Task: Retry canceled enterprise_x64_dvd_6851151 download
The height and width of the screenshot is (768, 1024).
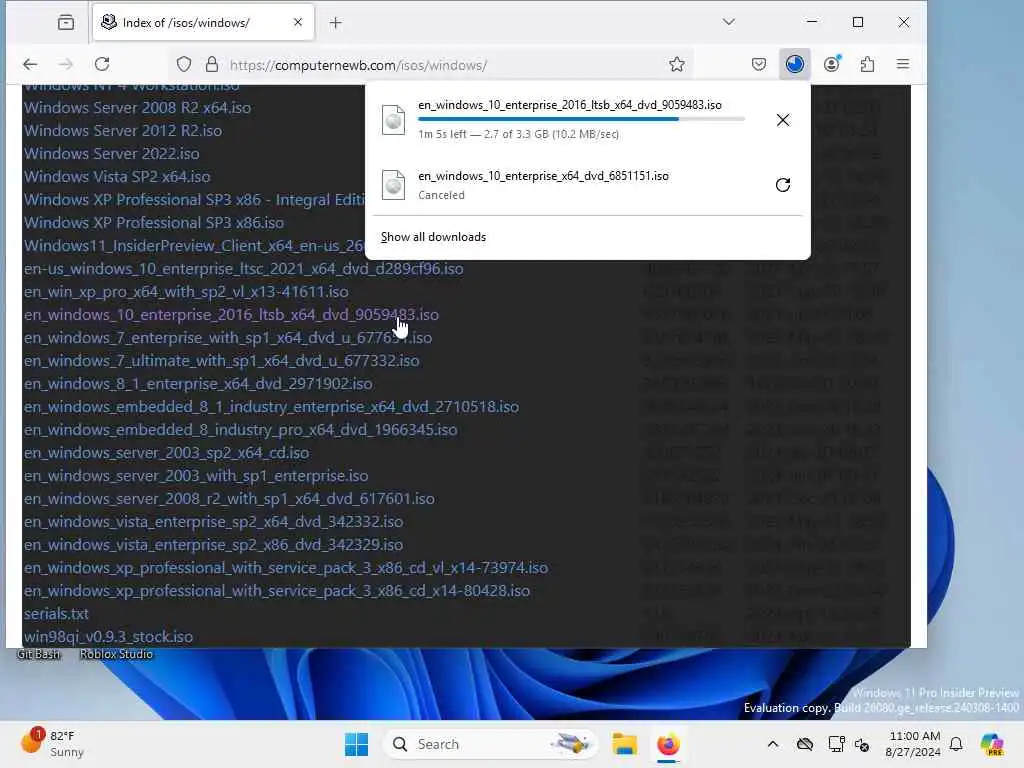Action: click(x=782, y=185)
